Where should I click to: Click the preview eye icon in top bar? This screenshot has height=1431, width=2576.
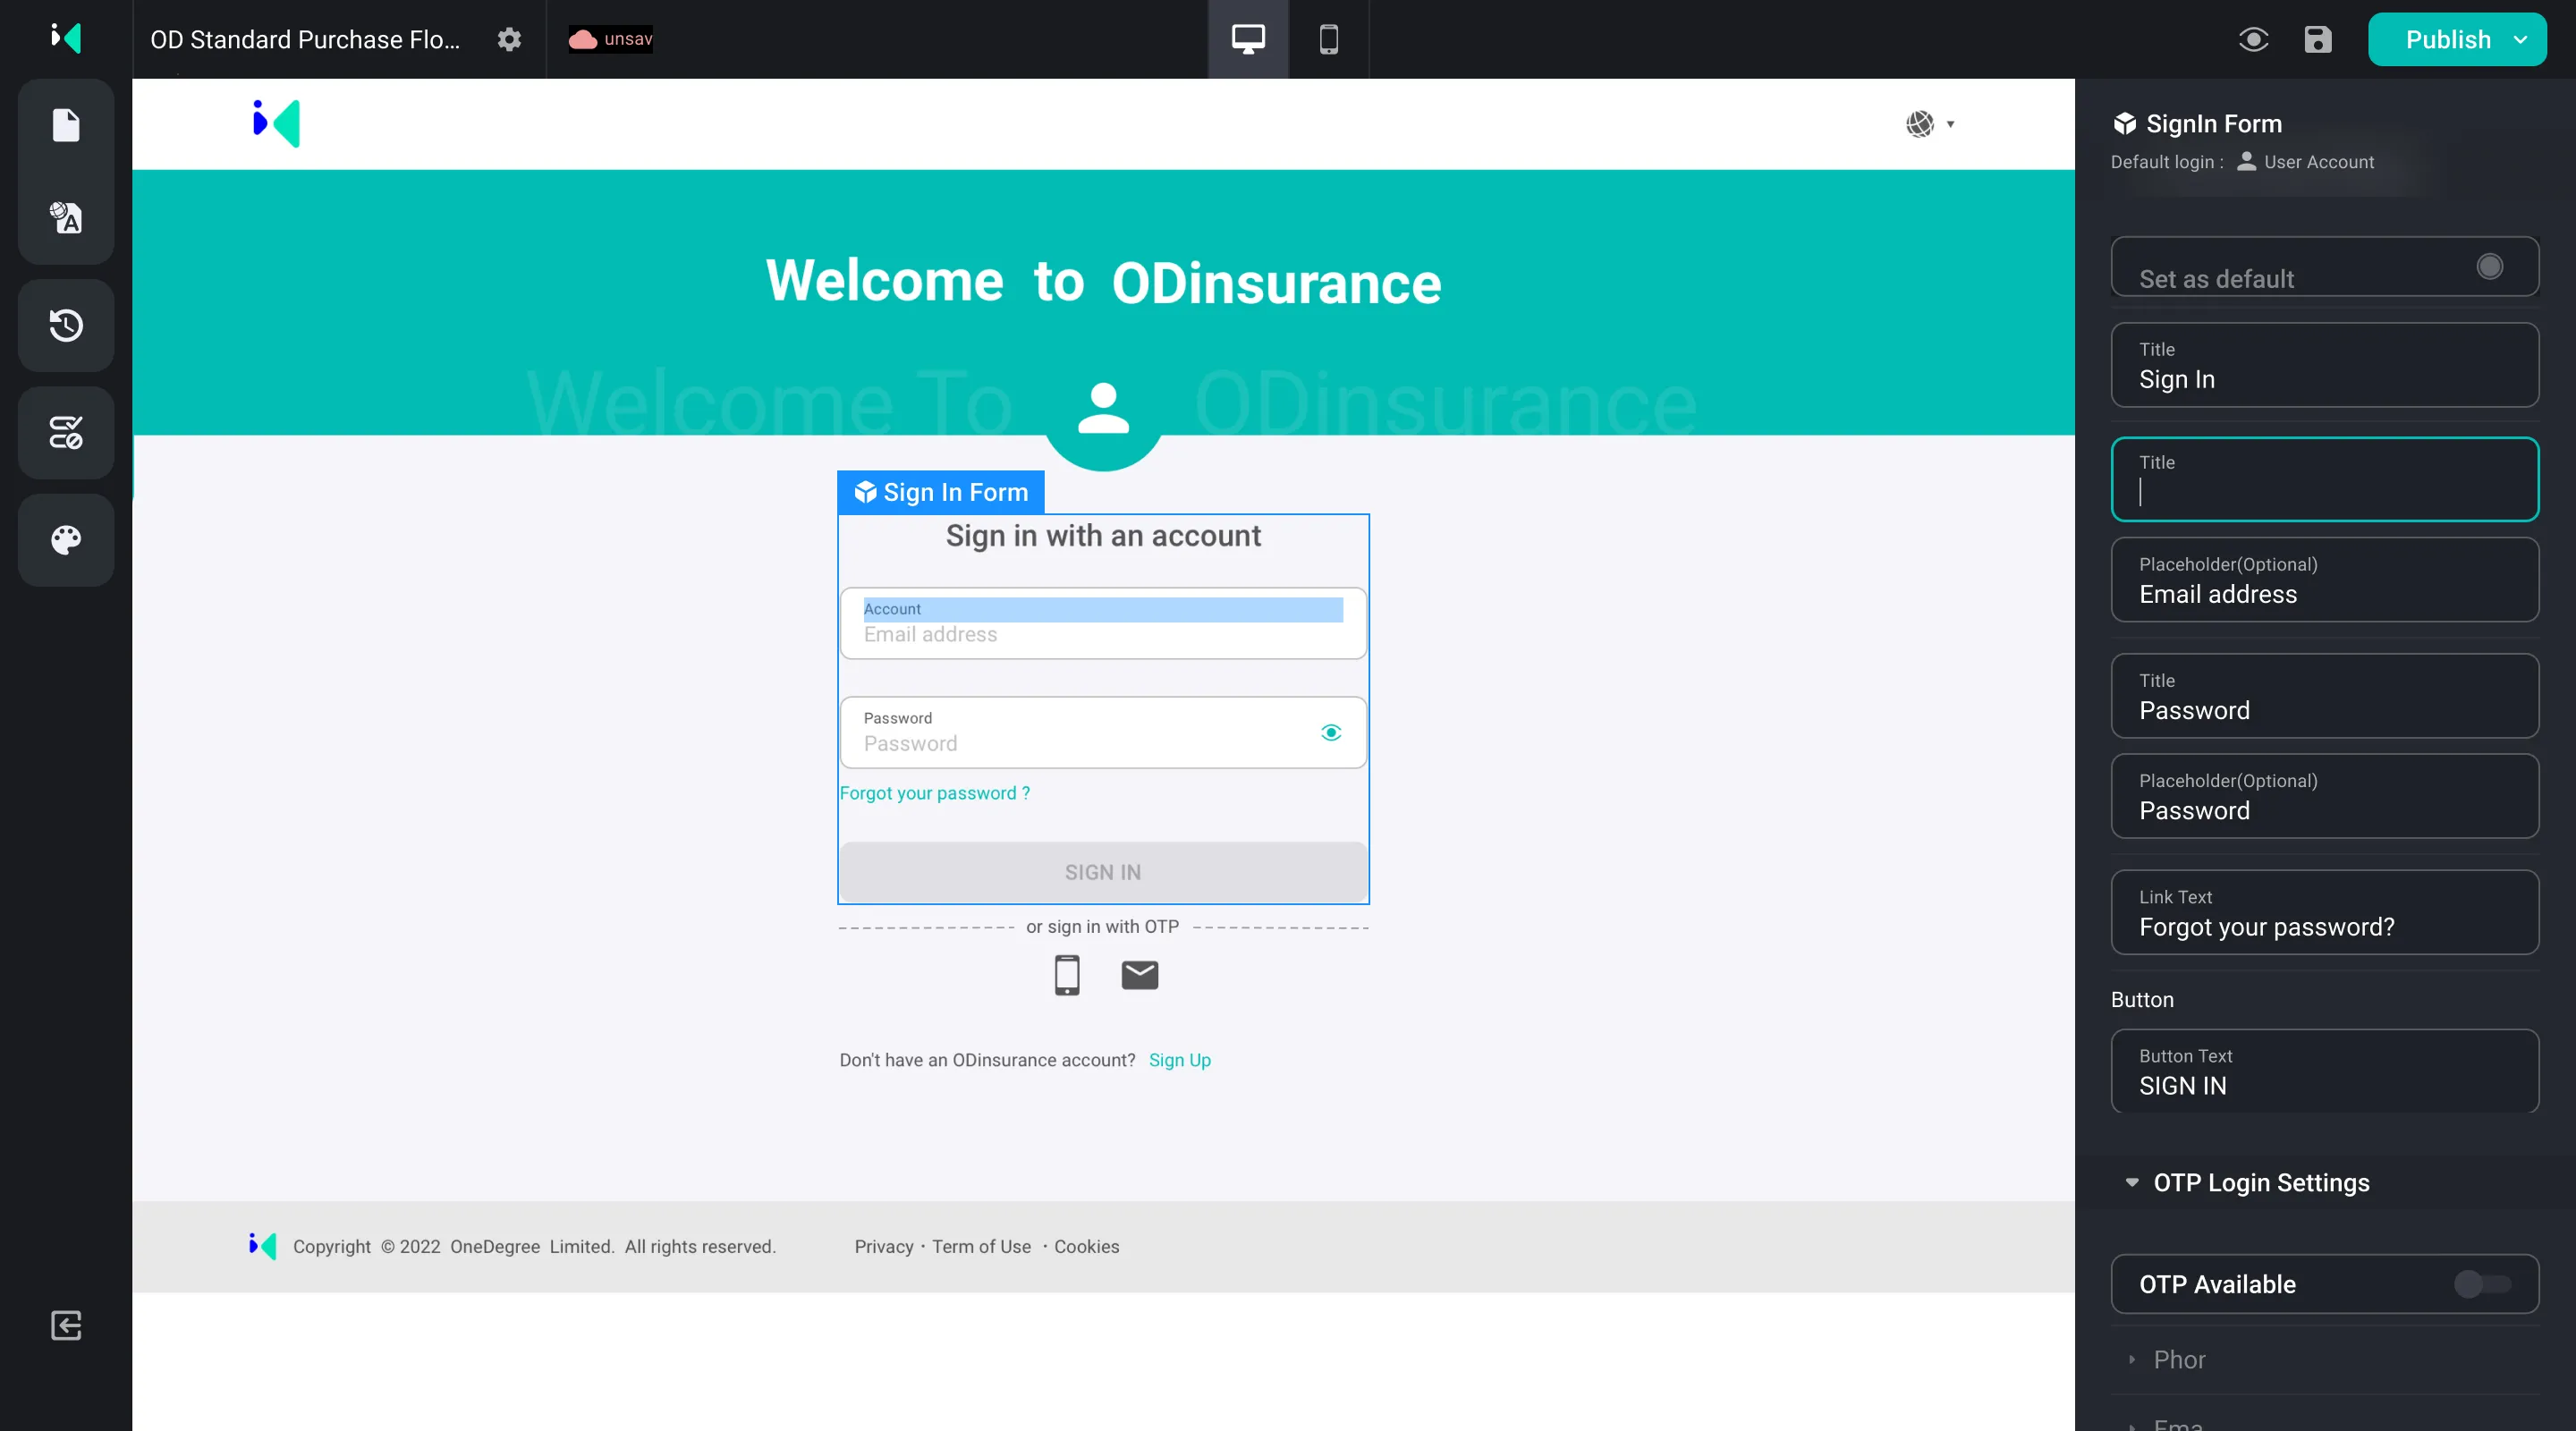click(2253, 39)
